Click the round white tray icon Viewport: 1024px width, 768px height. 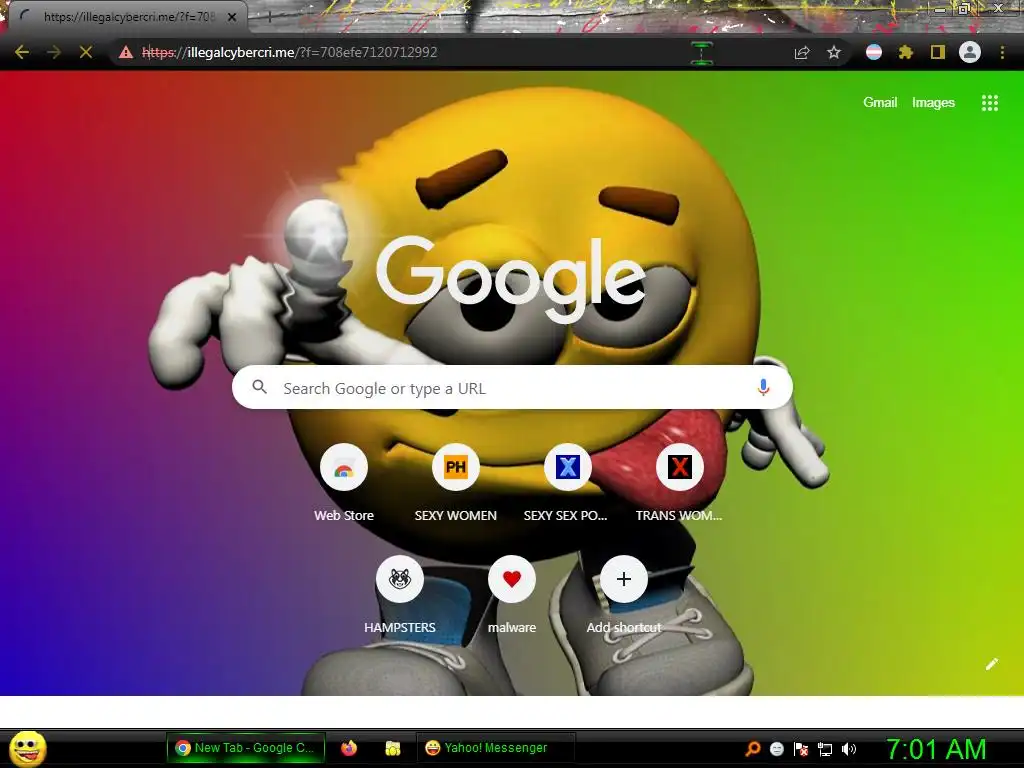776,749
